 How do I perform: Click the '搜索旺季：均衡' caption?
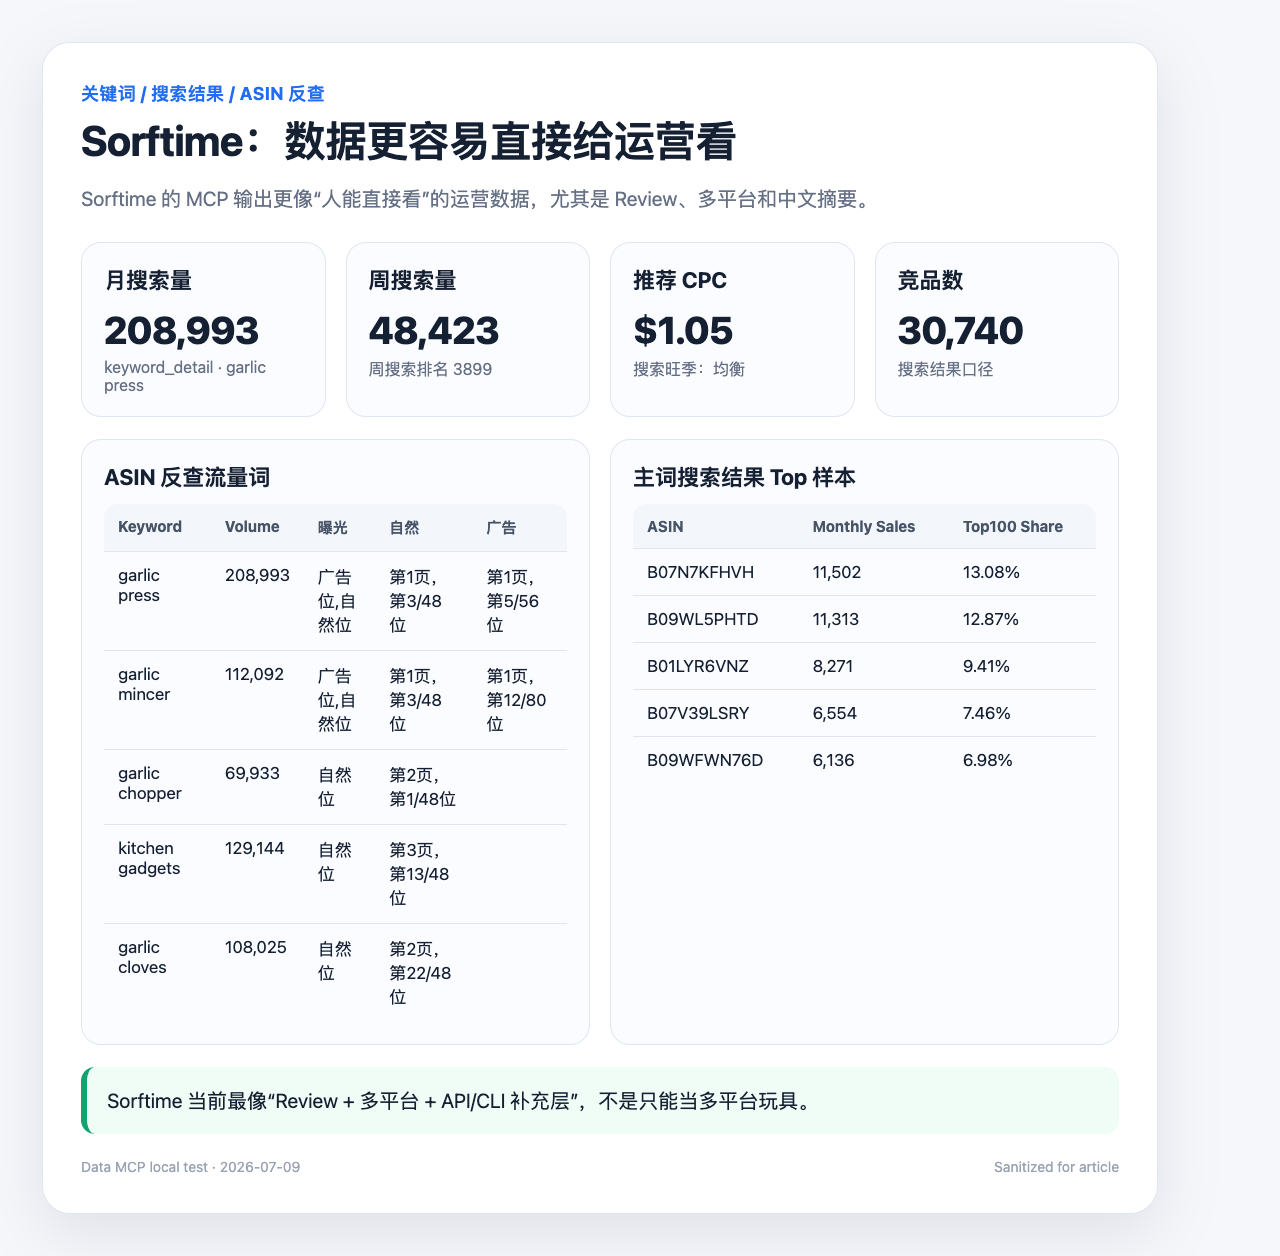[689, 369]
